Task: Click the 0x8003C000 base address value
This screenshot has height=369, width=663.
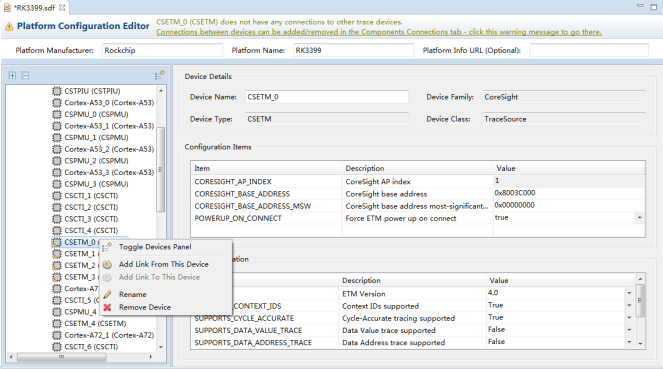Action: (515, 193)
